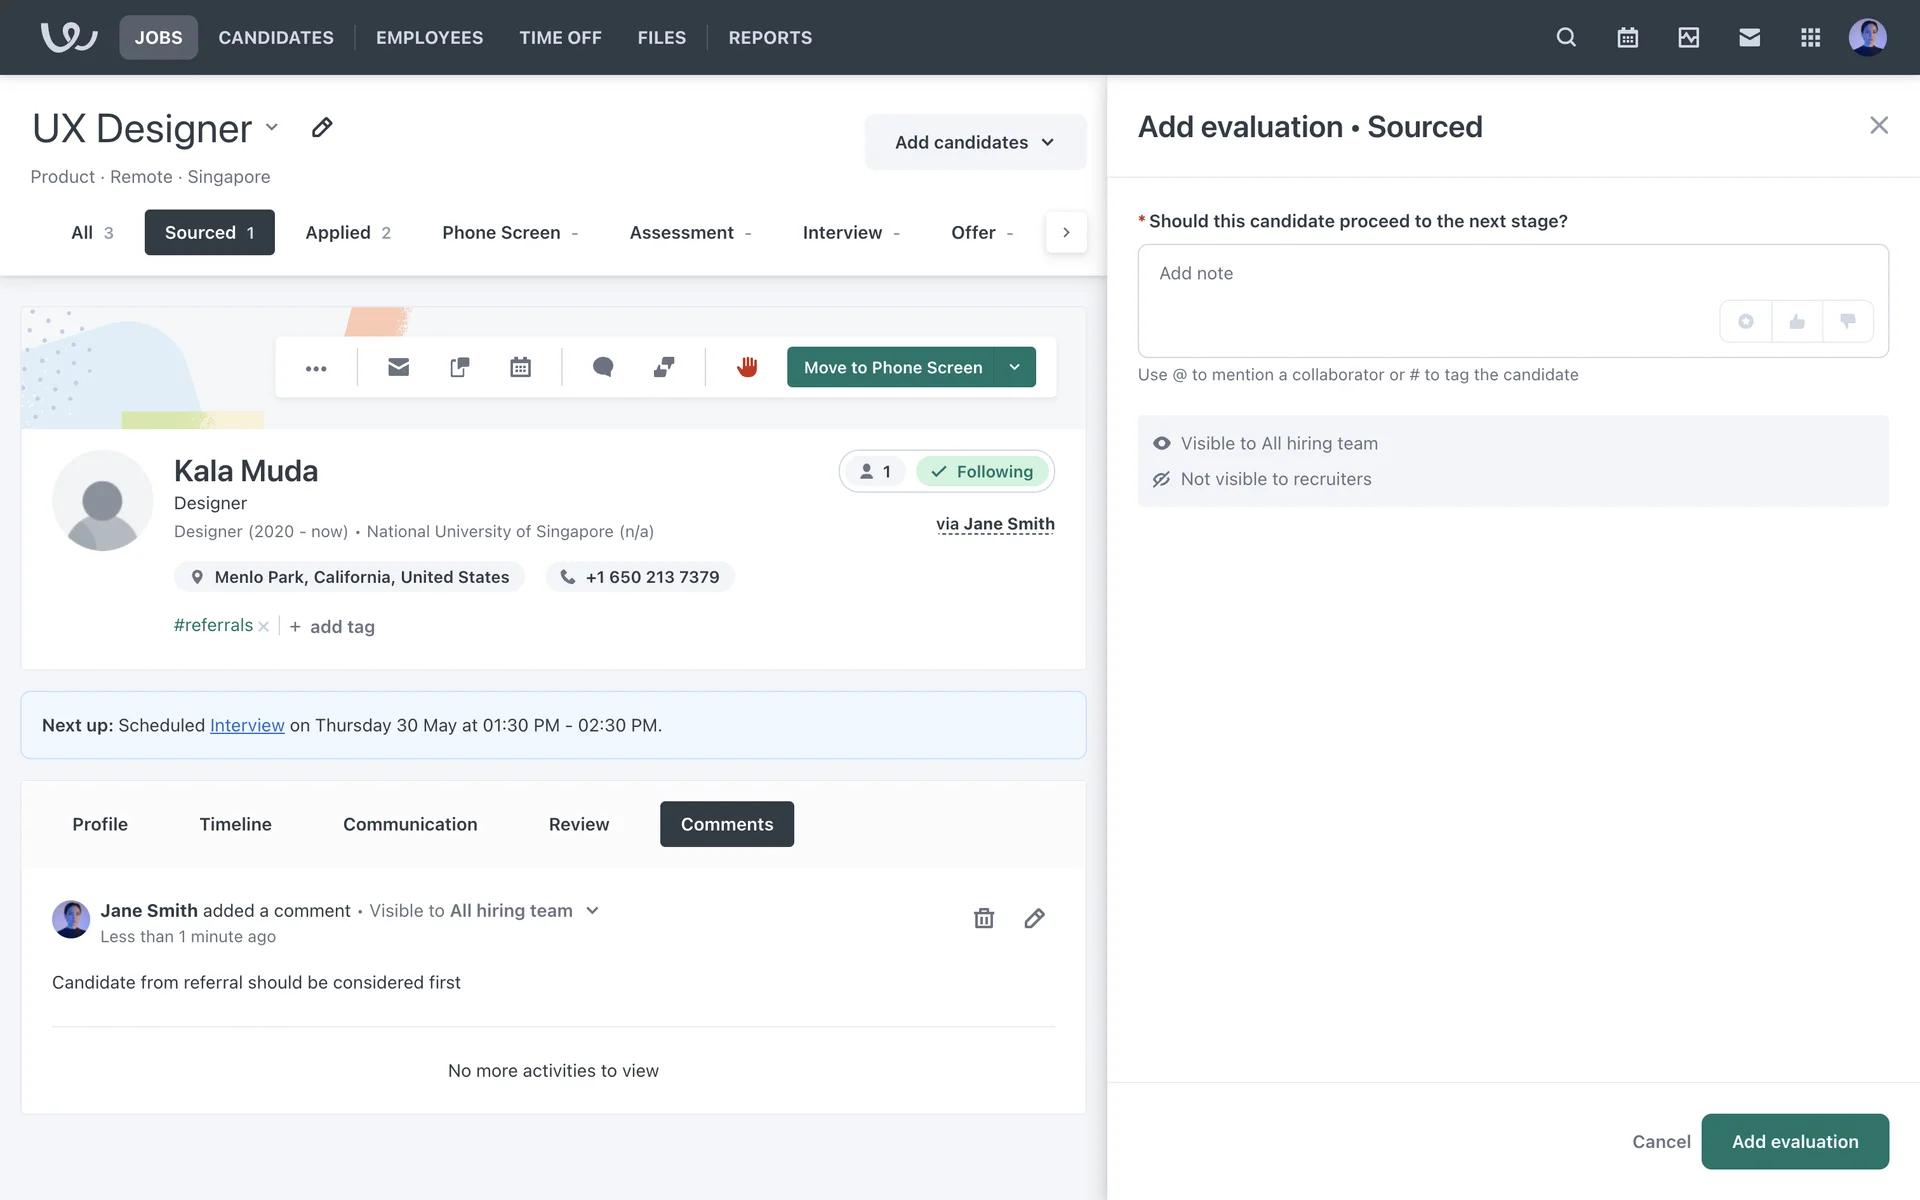Expand the Move to Phone Screen dropdown arrow
1920x1200 pixels.
click(1015, 367)
